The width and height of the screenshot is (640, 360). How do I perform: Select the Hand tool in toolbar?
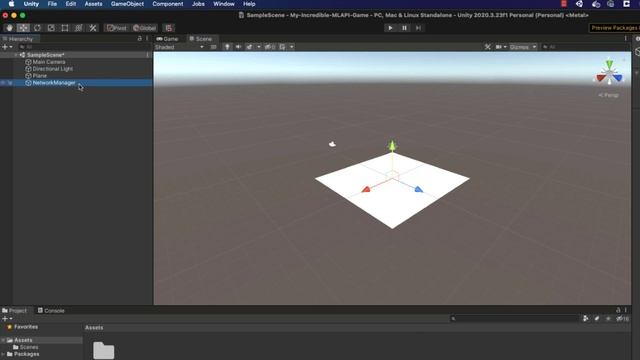9,28
